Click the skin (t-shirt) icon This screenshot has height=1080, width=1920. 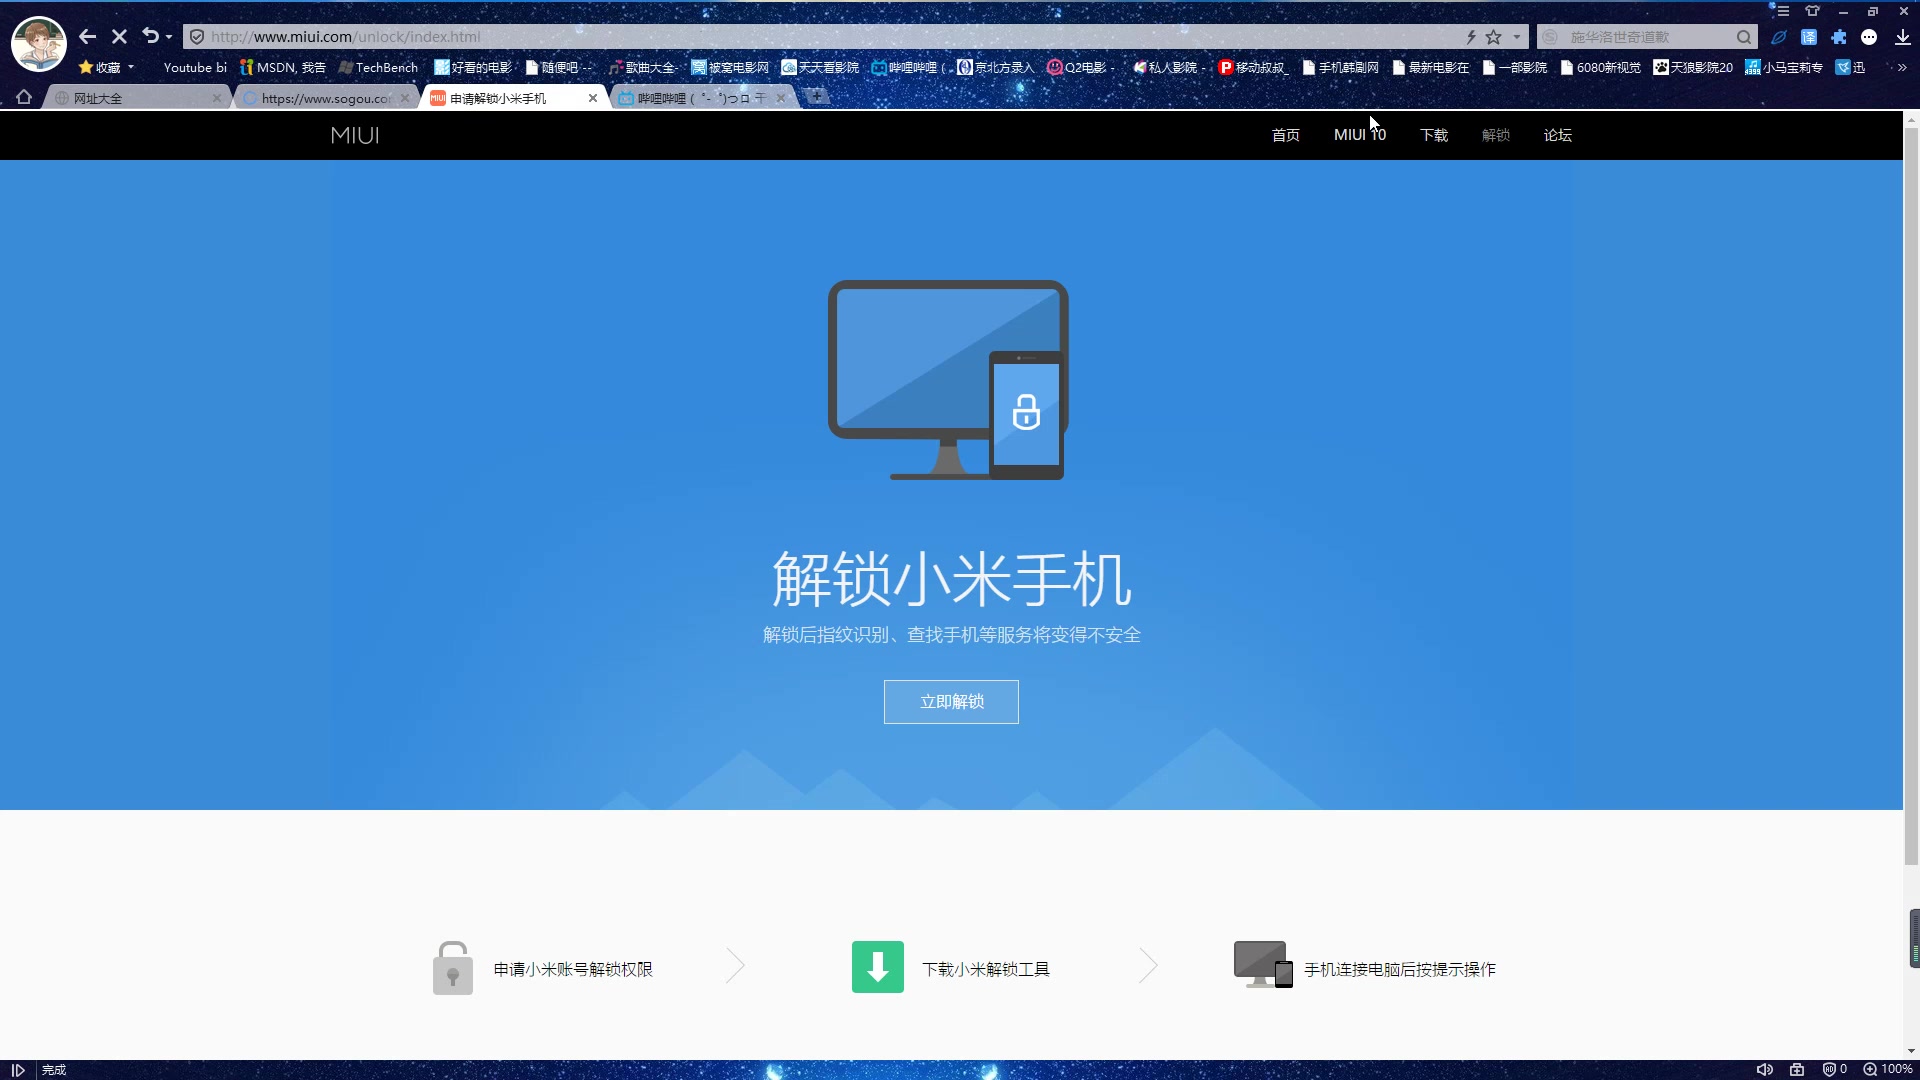click(x=1812, y=11)
